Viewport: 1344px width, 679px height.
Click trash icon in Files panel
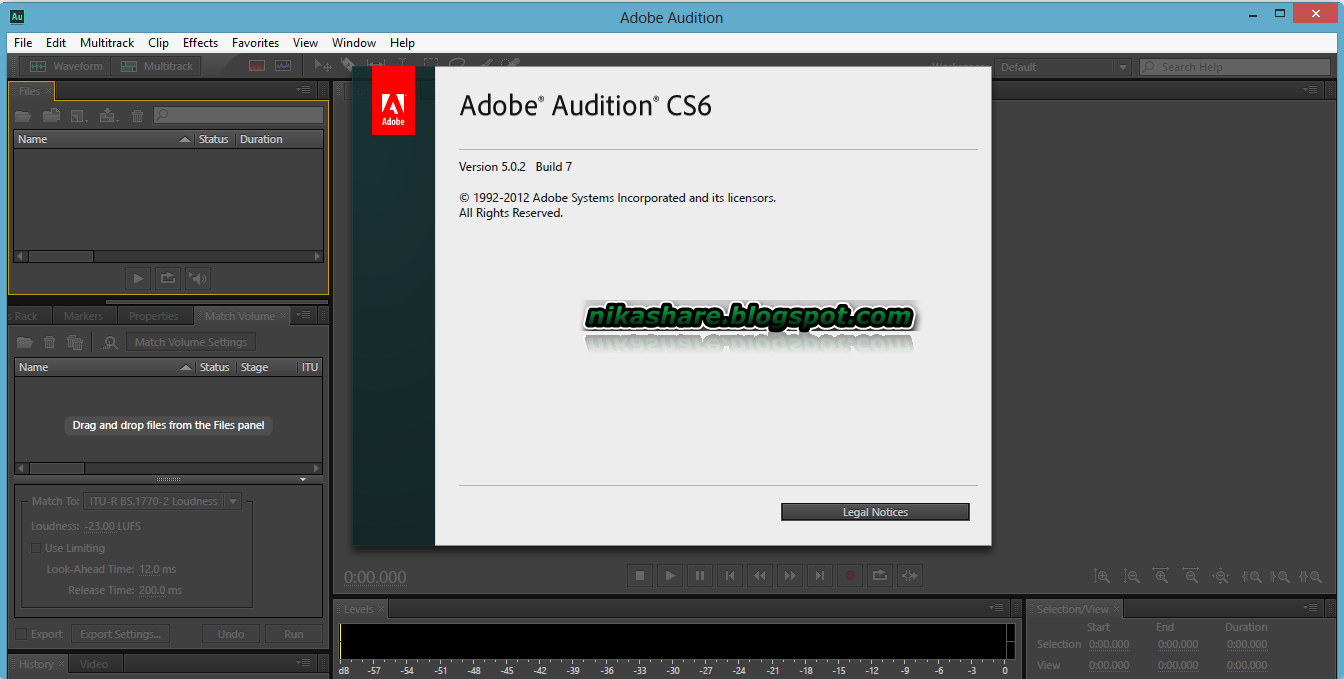[x=137, y=116]
